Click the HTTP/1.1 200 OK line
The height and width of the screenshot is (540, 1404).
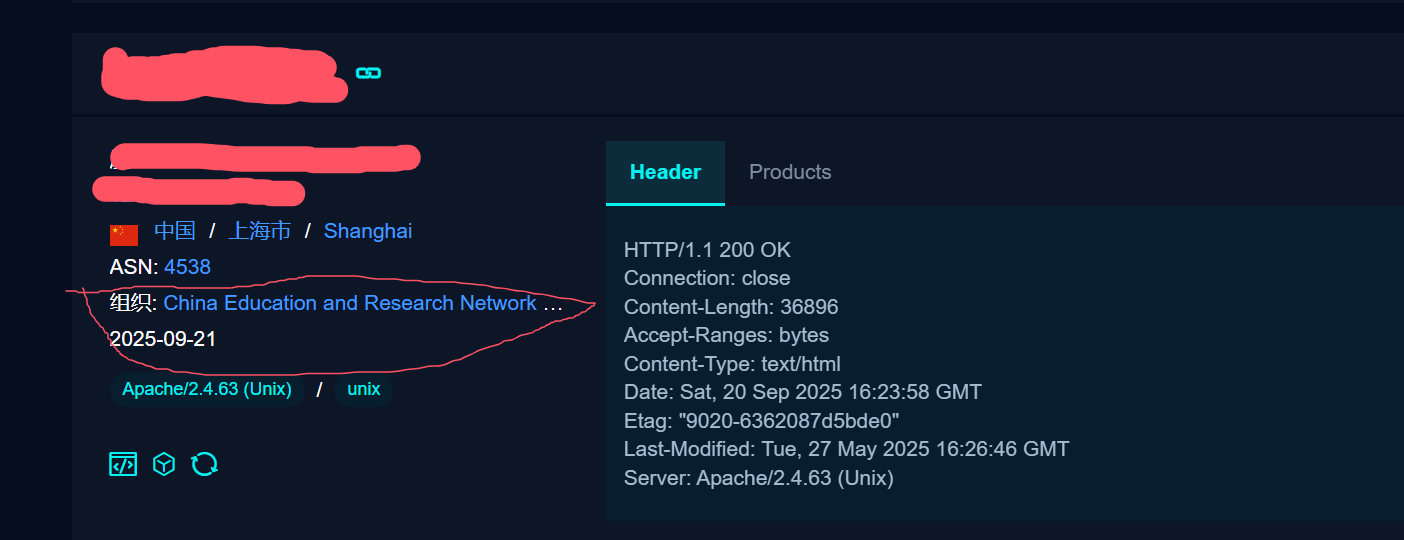707,250
